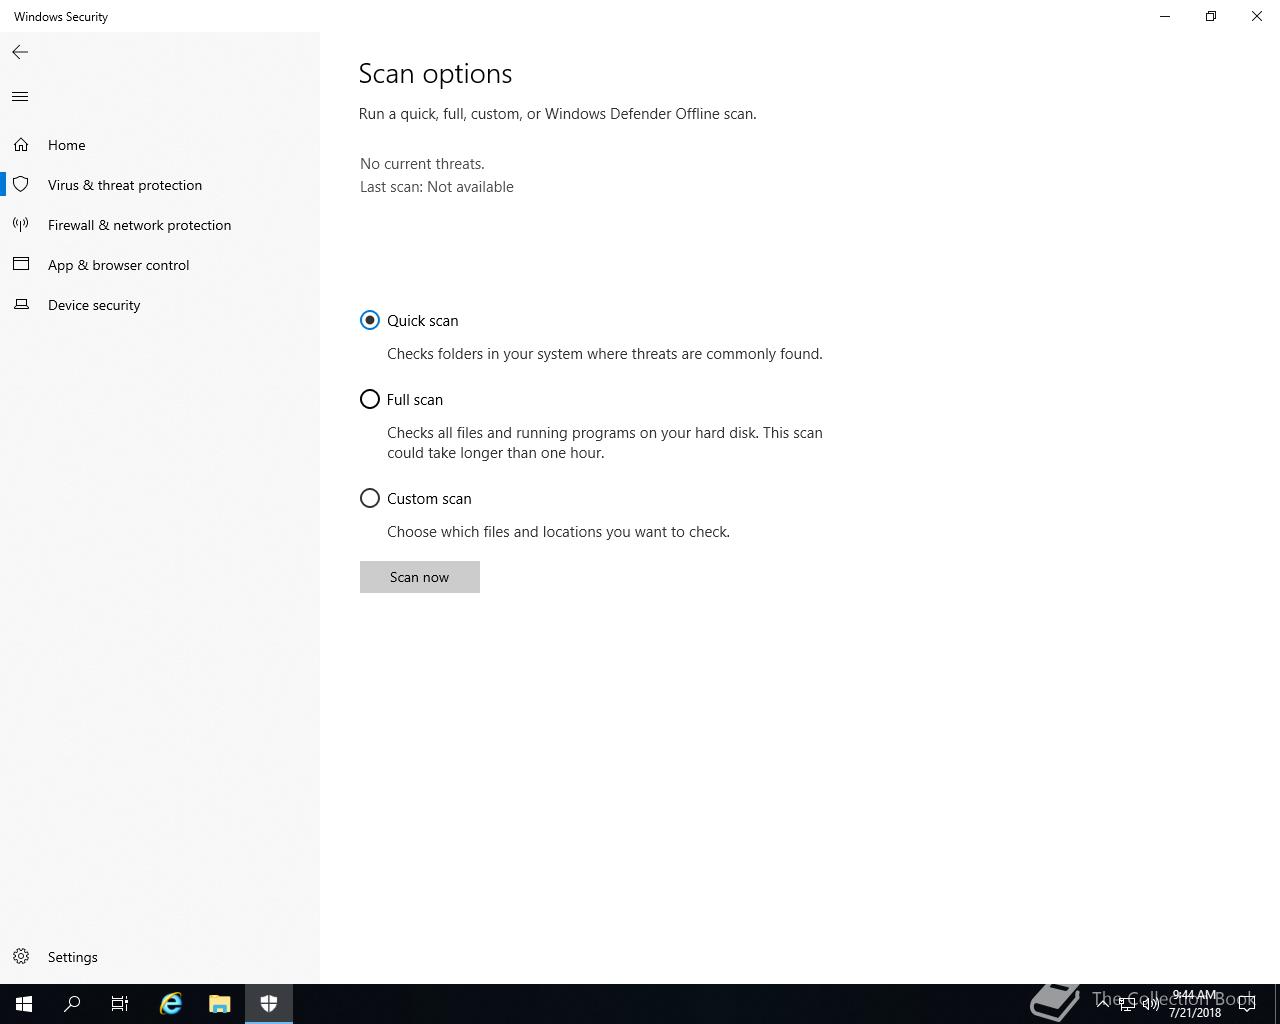This screenshot has height=1024, width=1280.
Task: Open Firewall & network protection page
Action: pos(160,225)
